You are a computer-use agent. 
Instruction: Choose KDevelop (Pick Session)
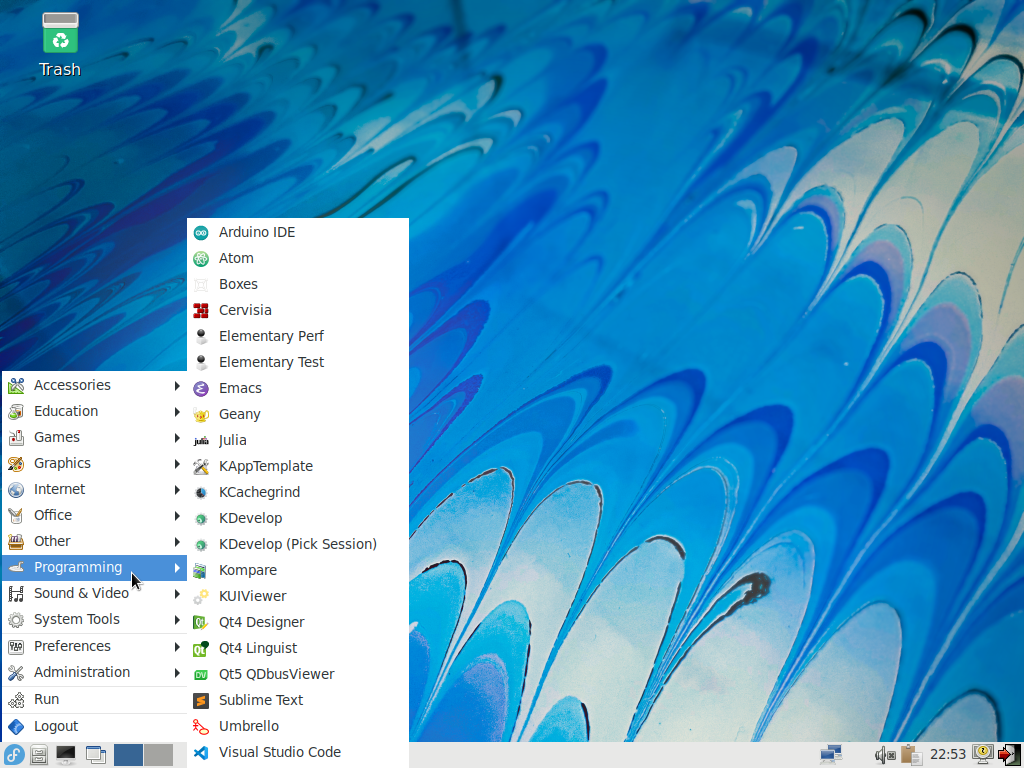coord(298,544)
